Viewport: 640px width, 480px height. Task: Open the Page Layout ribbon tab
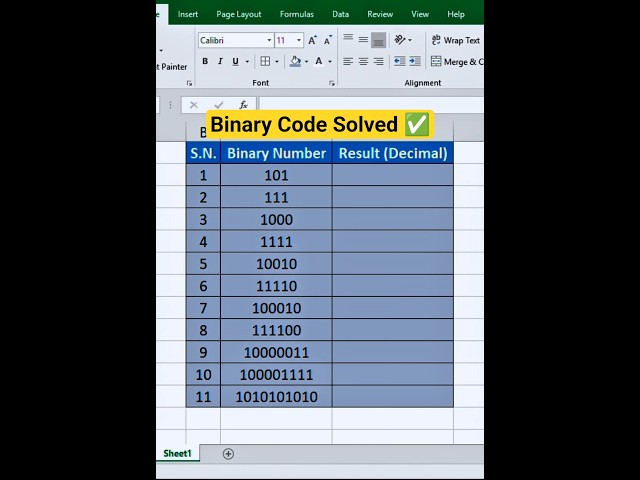click(239, 14)
